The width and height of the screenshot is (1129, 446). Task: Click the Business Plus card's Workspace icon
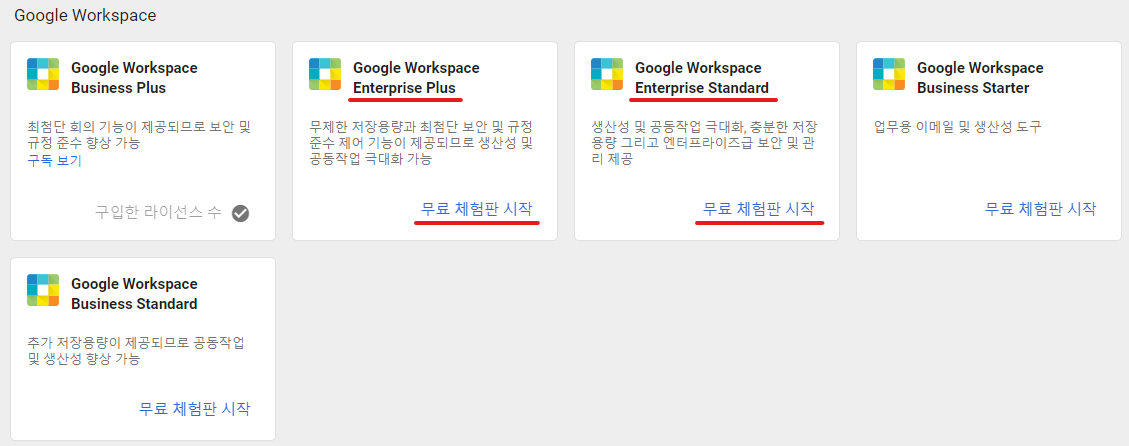[x=42, y=74]
